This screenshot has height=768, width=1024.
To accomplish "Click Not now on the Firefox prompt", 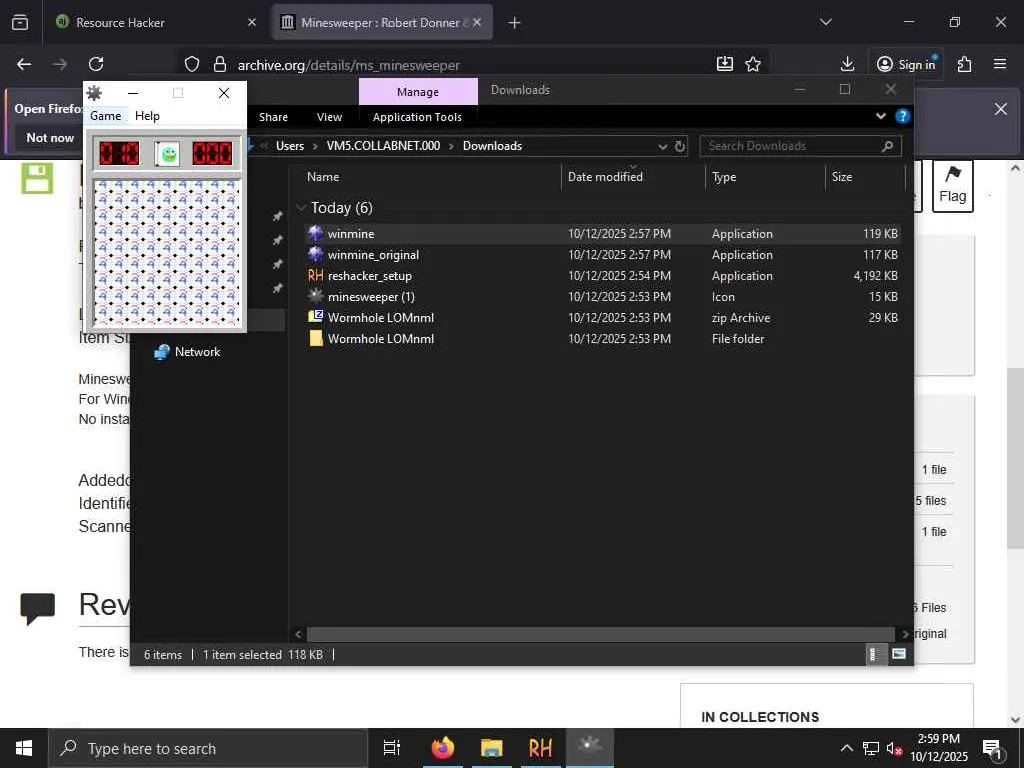I will pyautogui.click(x=50, y=138).
